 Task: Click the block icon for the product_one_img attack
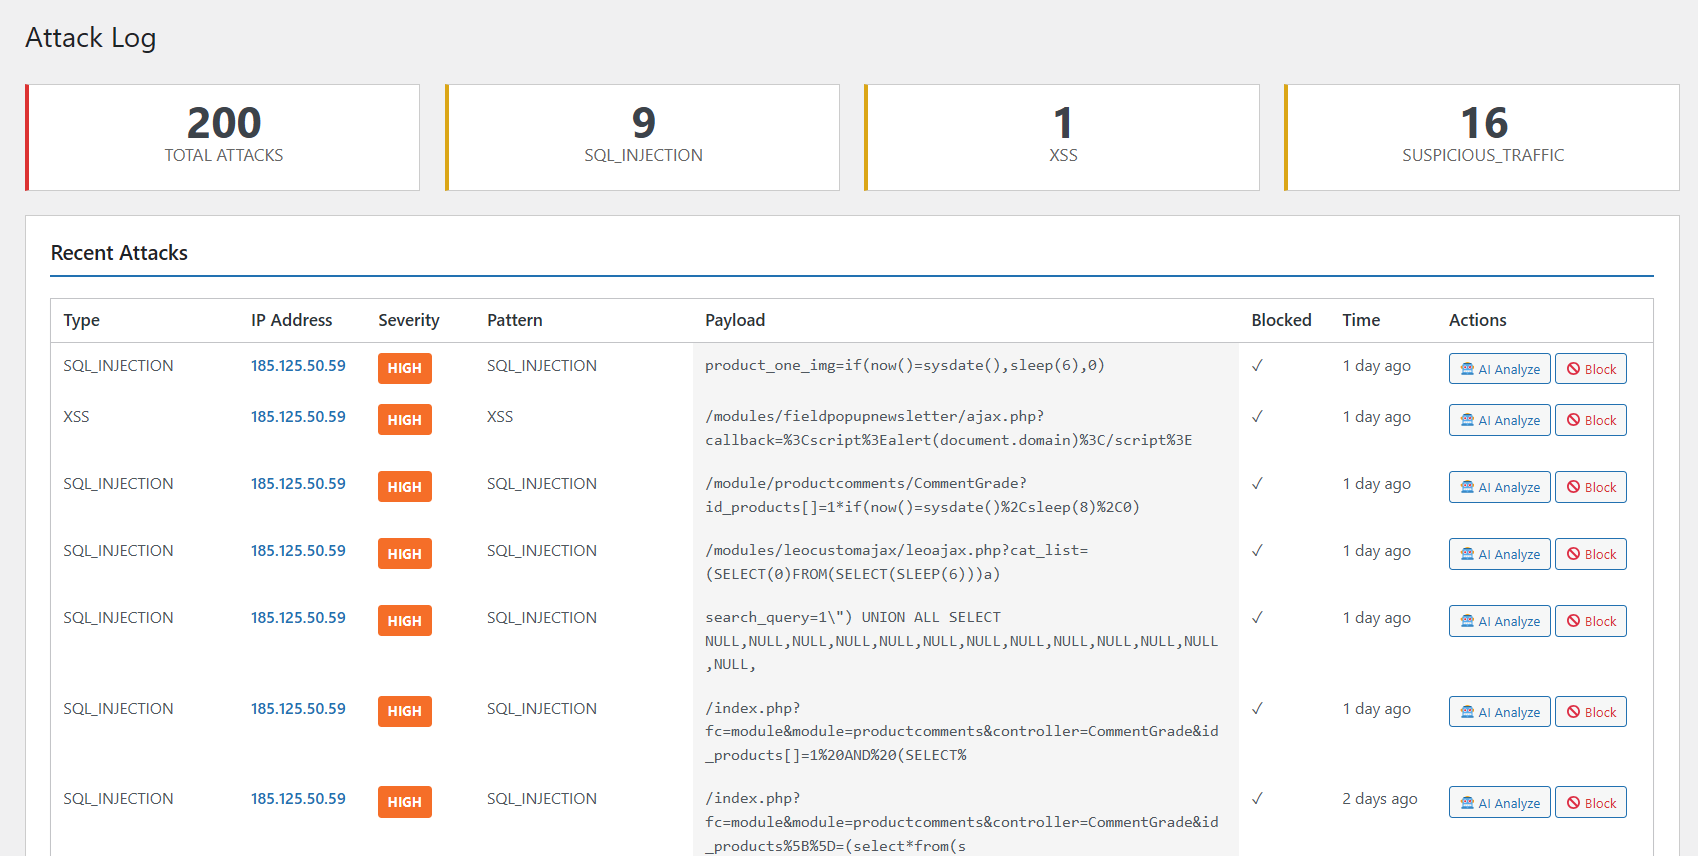coord(1573,369)
